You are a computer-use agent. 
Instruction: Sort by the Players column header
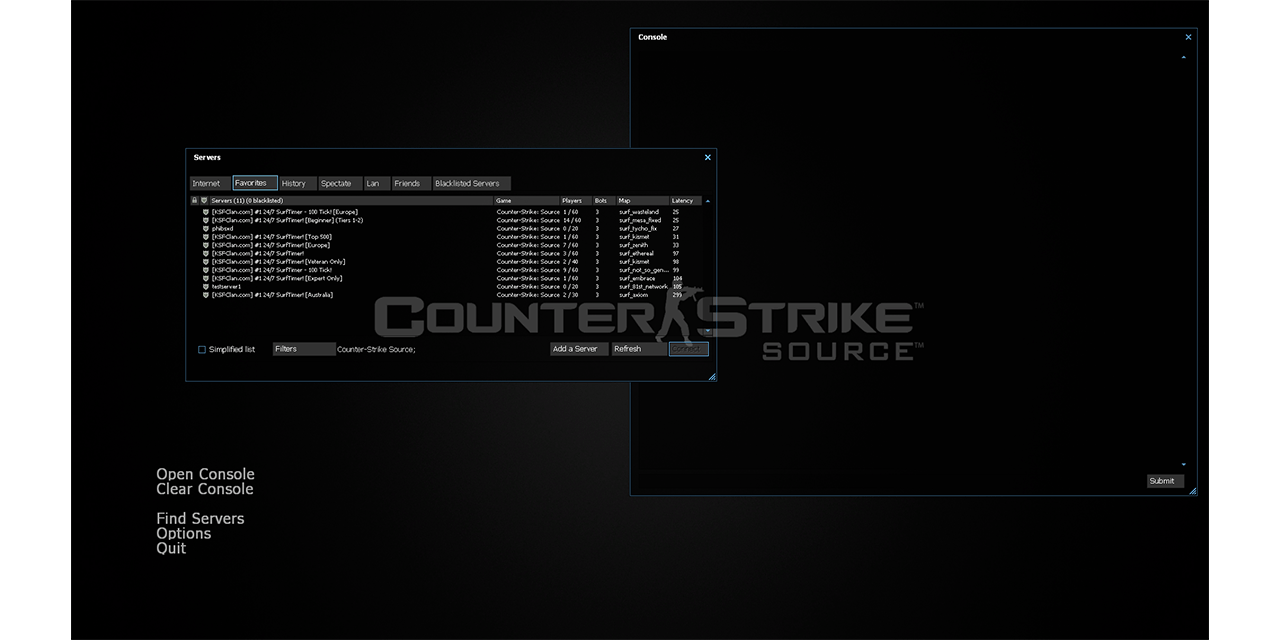click(576, 201)
